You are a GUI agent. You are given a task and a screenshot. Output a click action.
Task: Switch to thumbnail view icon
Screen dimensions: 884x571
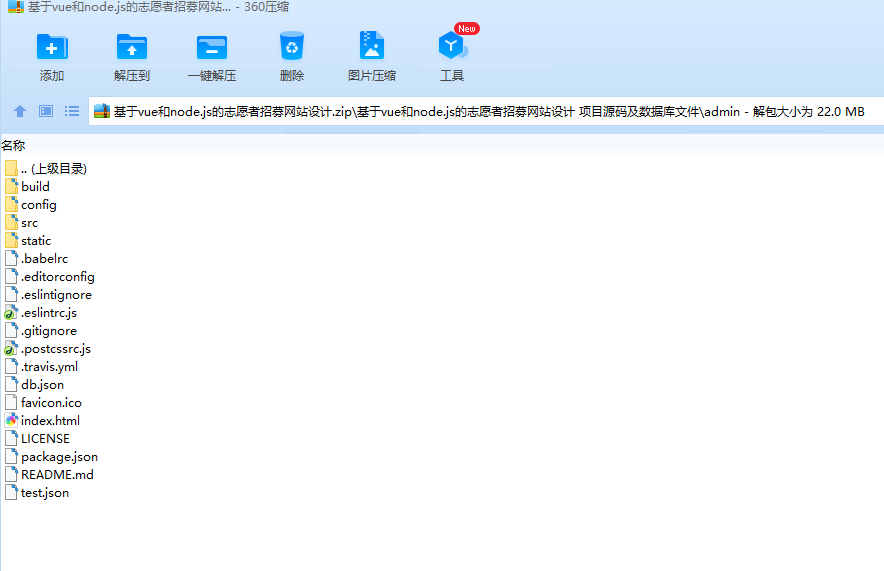tap(46, 111)
